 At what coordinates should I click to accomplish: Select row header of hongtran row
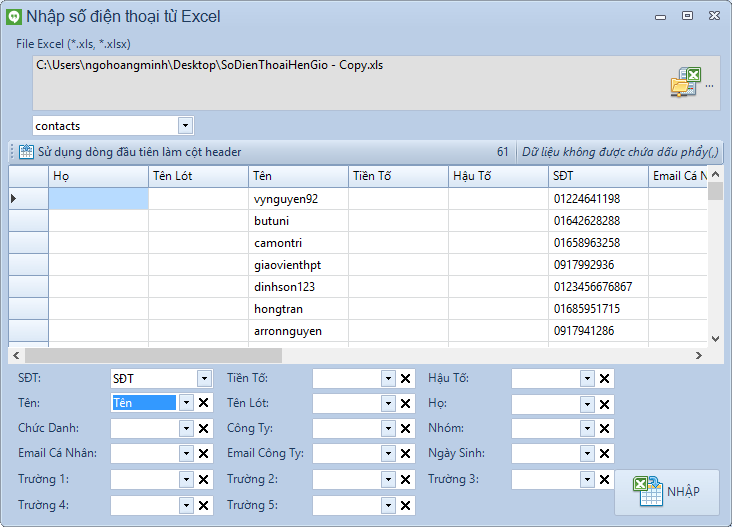click(28, 309)
